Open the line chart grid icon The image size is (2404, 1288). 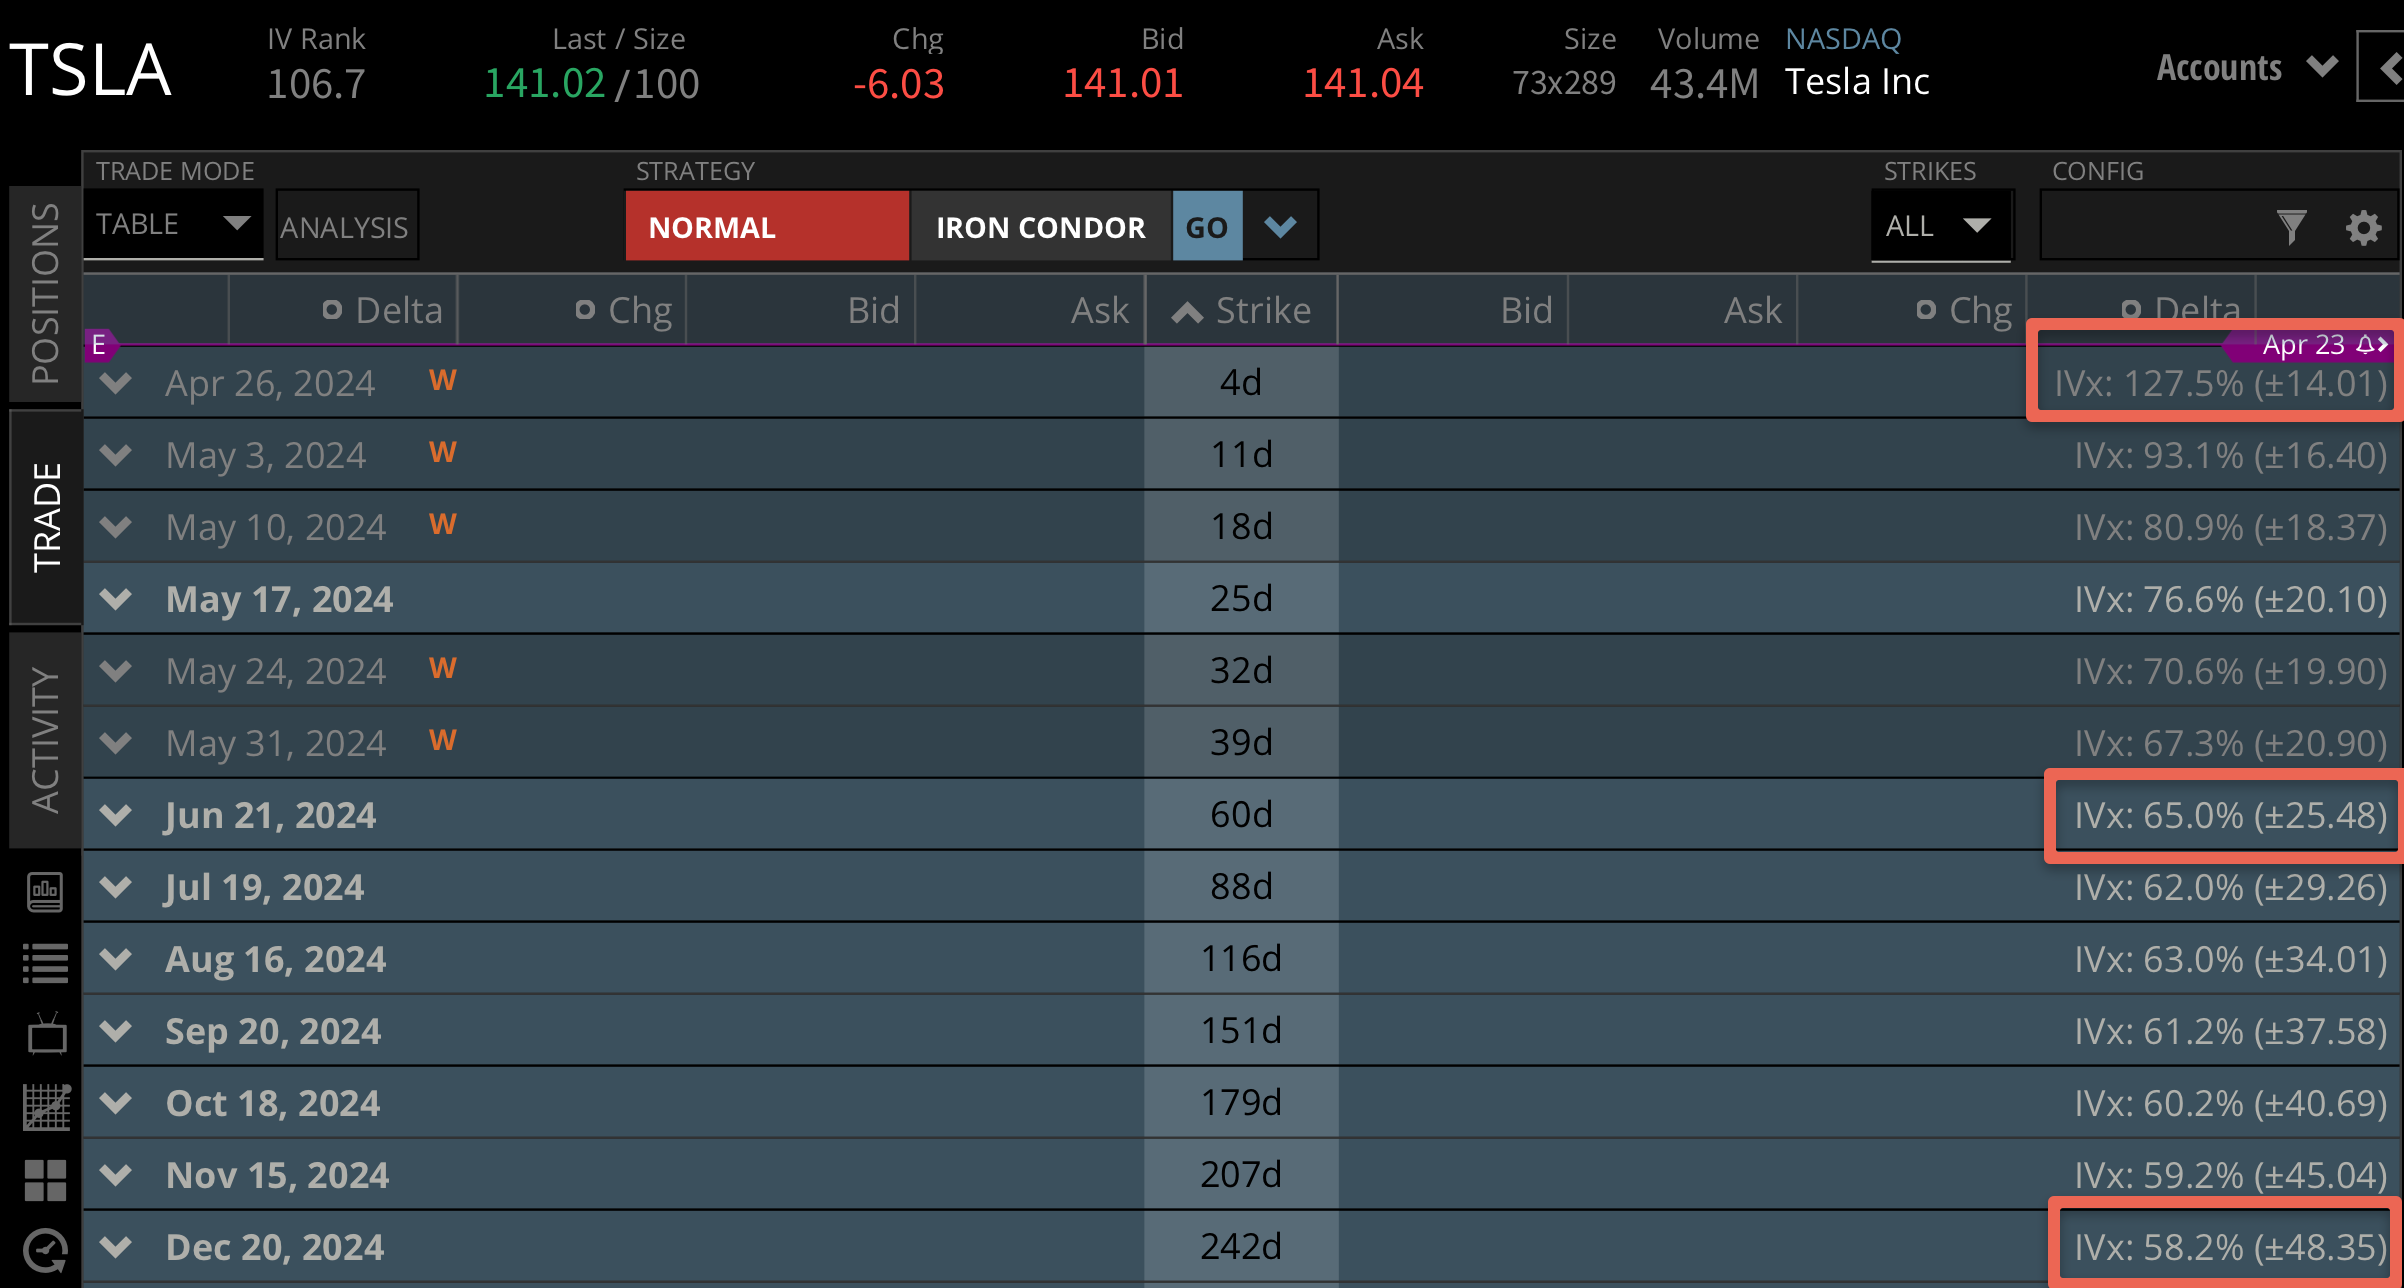(46, 1107)
